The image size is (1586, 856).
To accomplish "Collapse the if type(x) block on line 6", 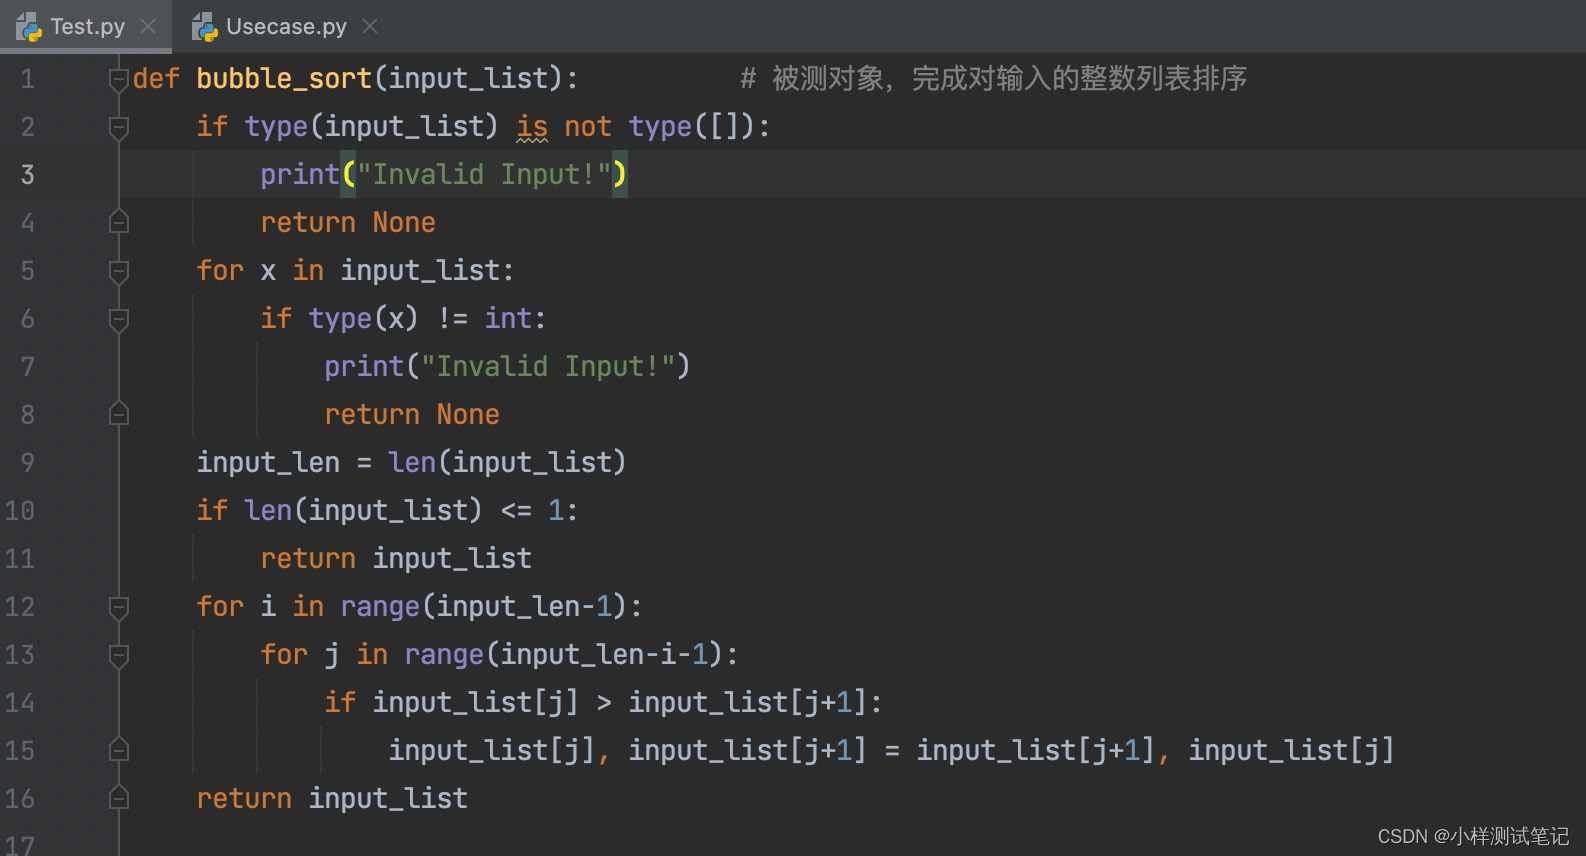I will pos(118,319).
